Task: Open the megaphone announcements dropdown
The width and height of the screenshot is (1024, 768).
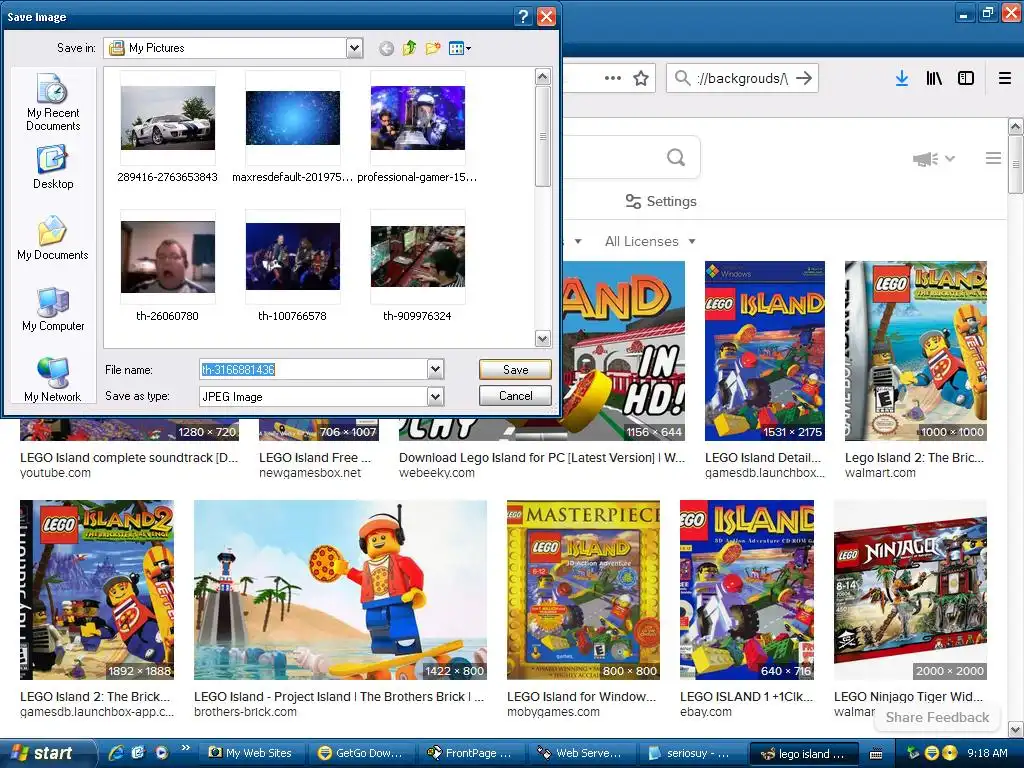Action: coord(934,159)
